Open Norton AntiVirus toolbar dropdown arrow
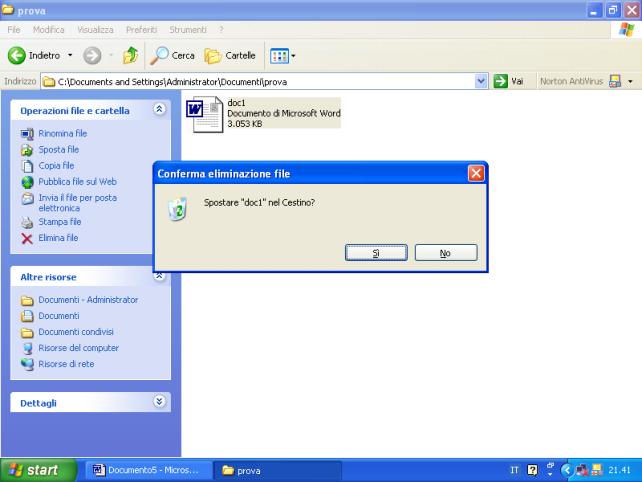 [x=630, y=81]
